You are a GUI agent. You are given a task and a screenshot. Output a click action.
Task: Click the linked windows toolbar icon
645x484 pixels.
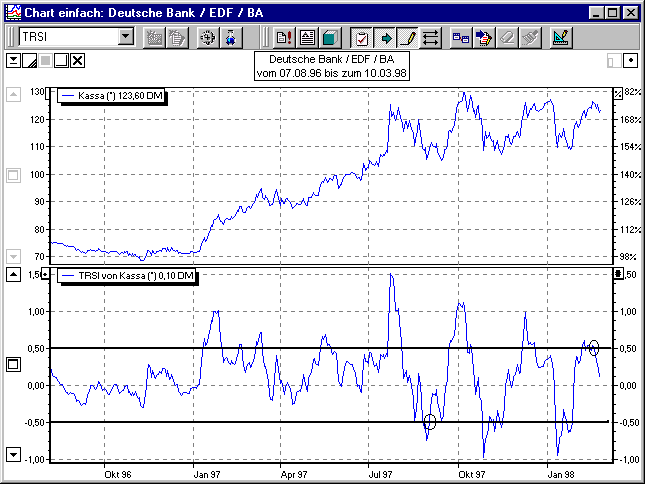tap(461, 37)
